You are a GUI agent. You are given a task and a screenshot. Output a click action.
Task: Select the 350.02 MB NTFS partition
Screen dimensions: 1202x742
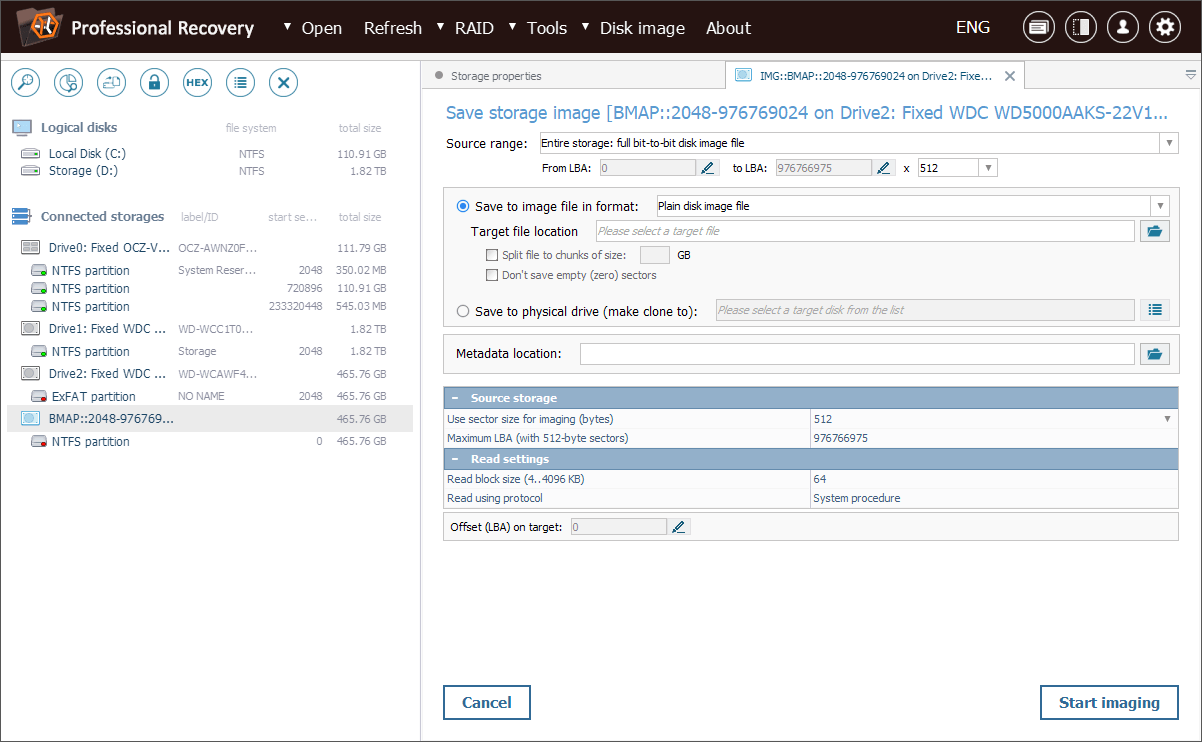click(208, 270)
